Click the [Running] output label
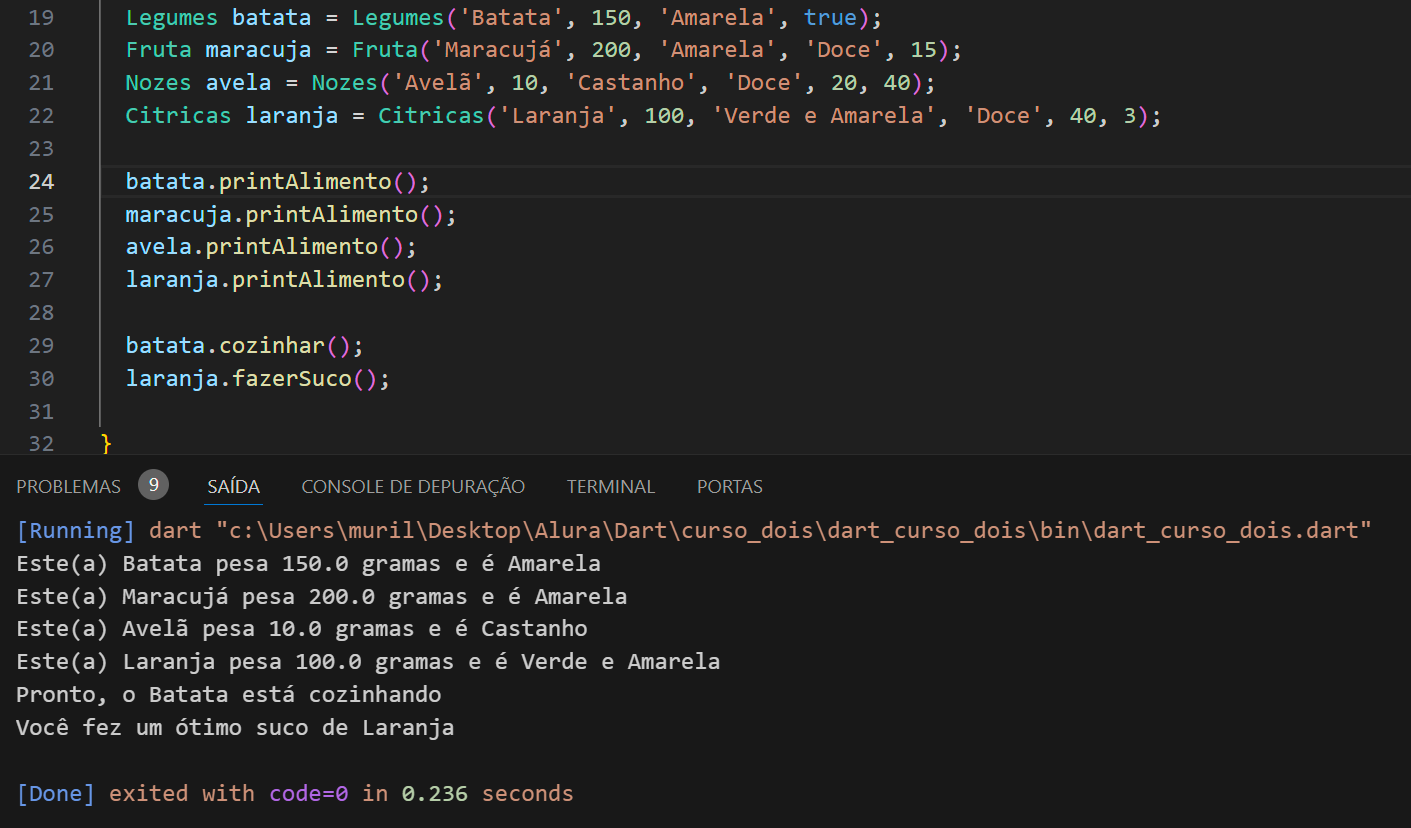 [x=75, y=530]
